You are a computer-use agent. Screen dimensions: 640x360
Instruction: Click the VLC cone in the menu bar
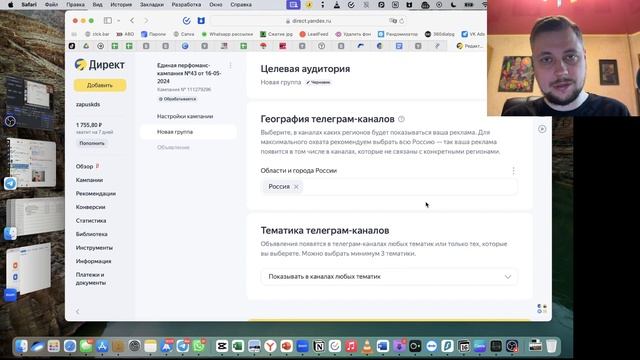(x=337, y=5)
